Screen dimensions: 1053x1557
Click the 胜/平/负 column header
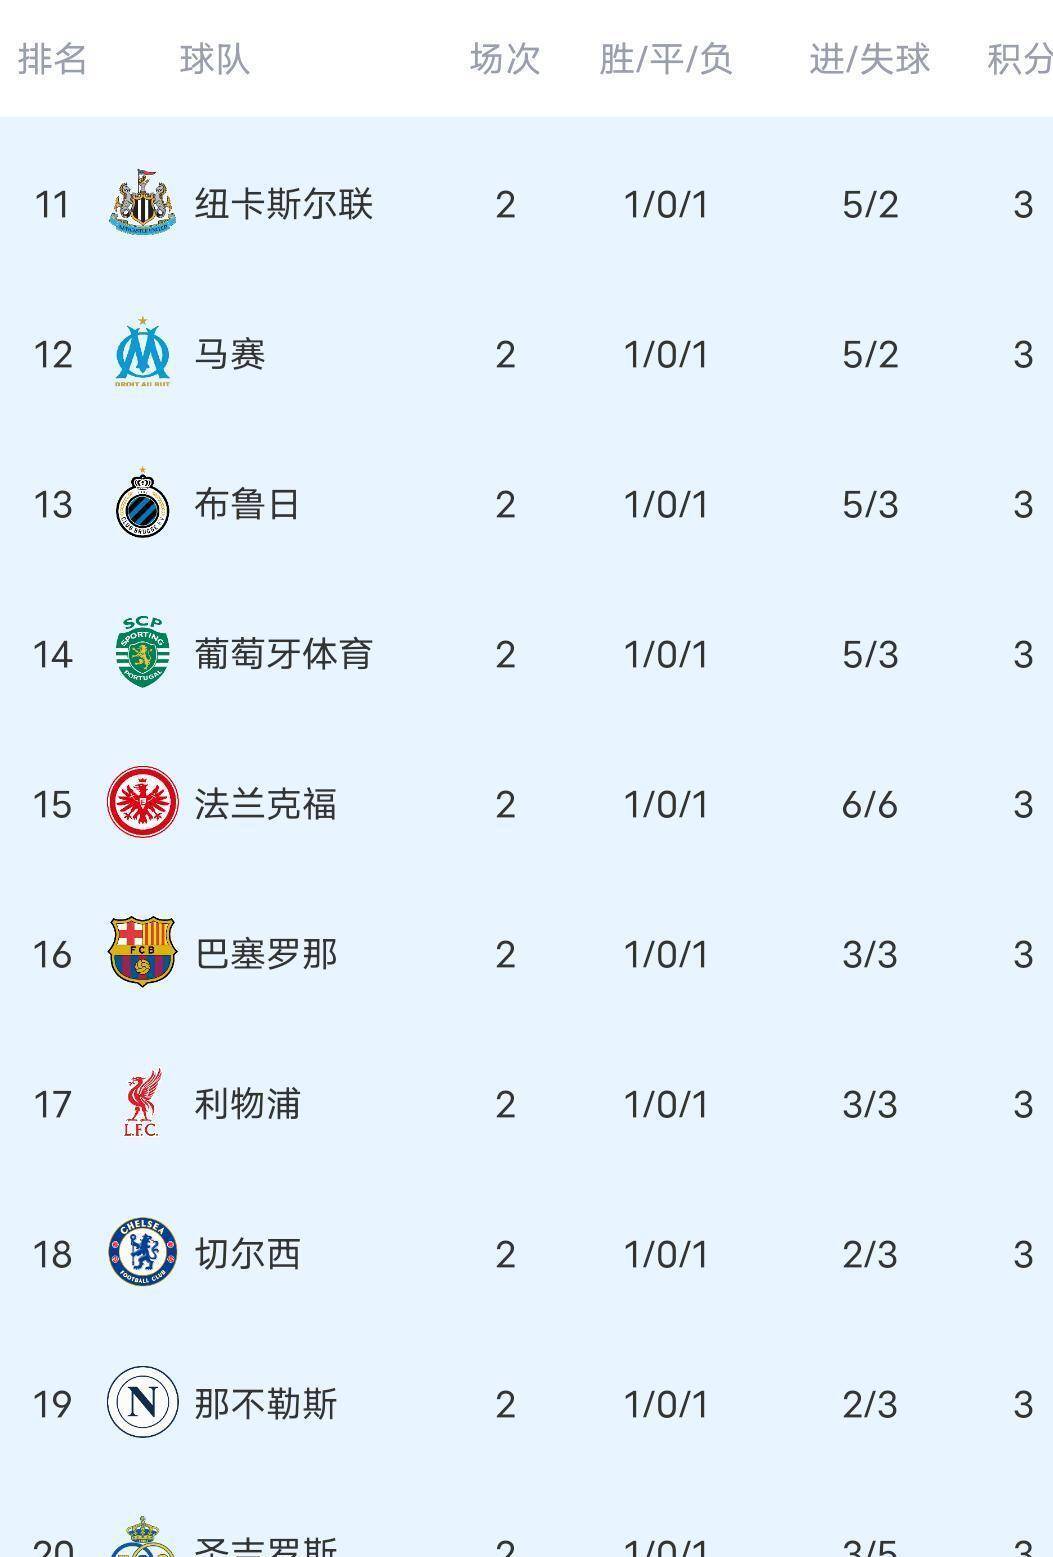pos(666,60)
